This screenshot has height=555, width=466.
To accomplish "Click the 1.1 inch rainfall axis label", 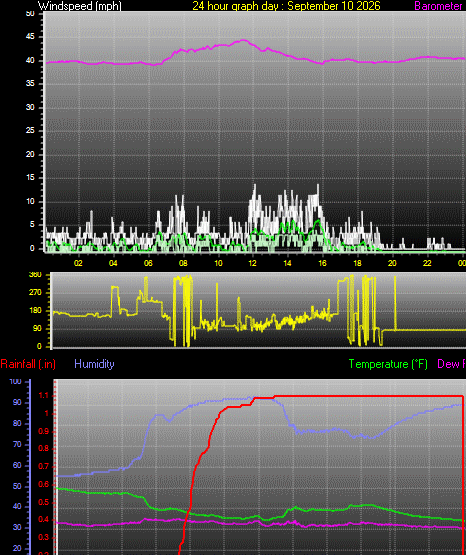I will tap(44, 396).
